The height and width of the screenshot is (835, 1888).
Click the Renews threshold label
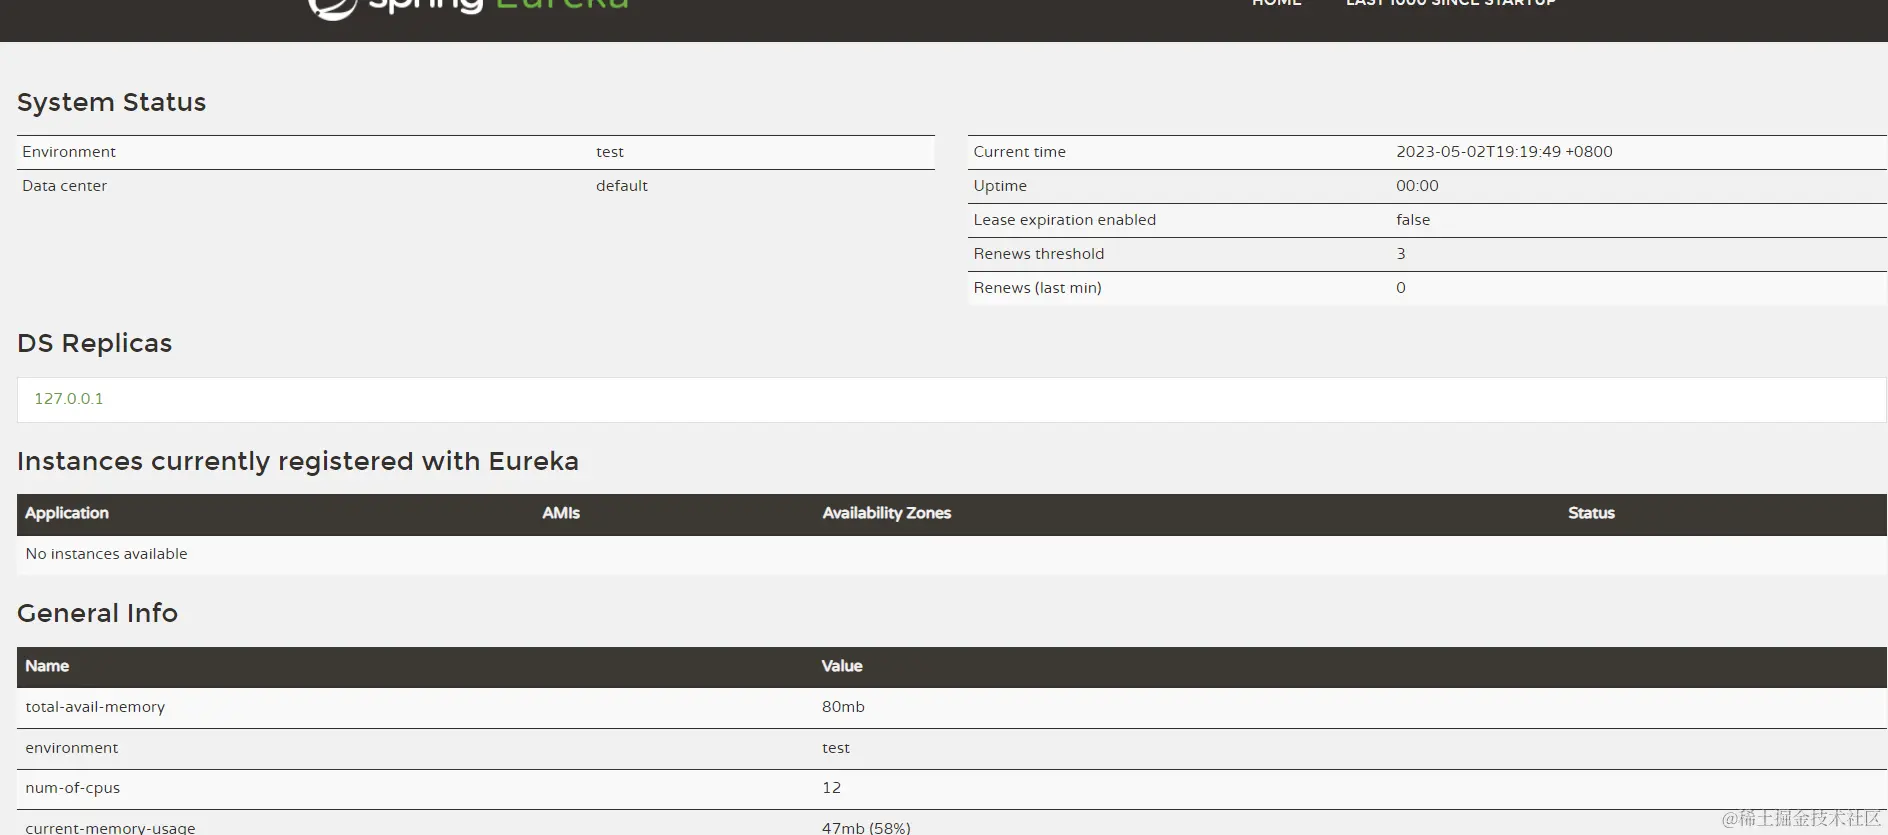[x=1039, y=254]
